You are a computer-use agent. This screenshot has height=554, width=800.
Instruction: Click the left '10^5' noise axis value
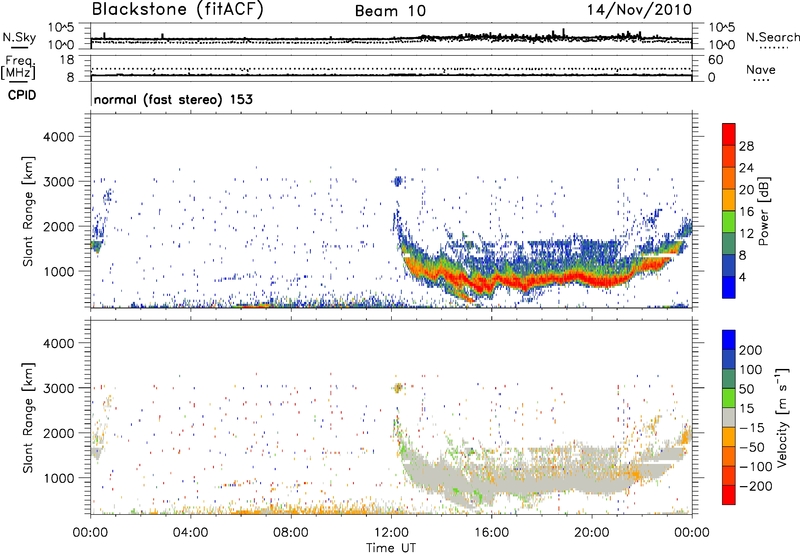tap(61, 27)
